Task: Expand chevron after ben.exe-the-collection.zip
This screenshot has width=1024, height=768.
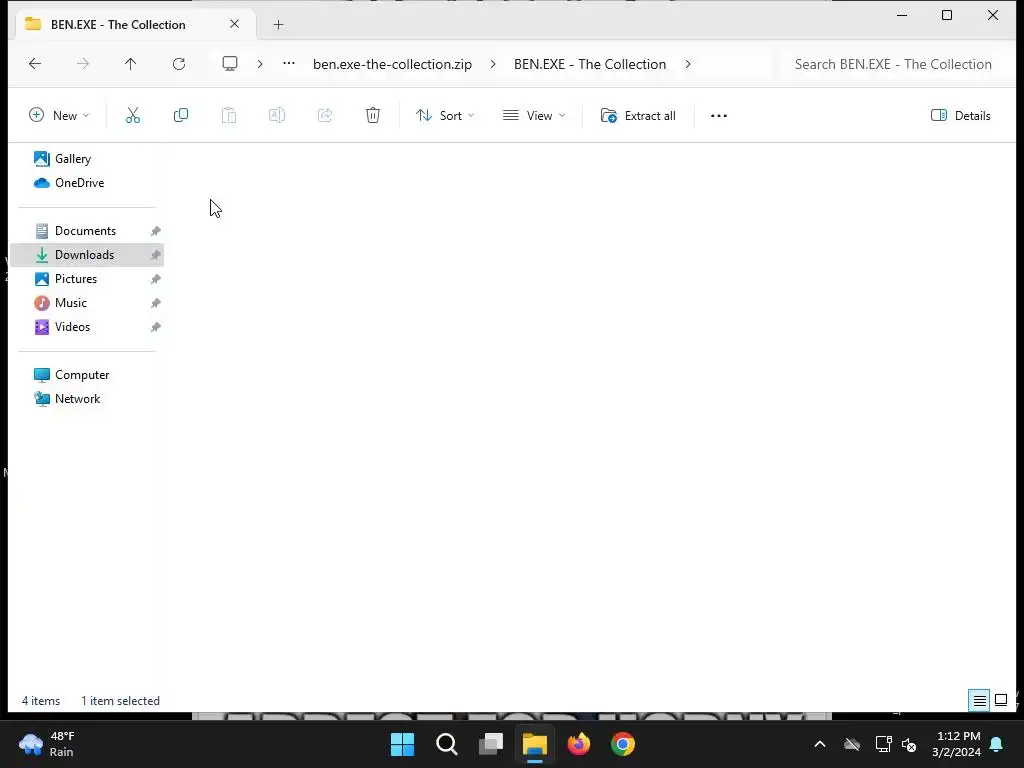Action: 493,64
